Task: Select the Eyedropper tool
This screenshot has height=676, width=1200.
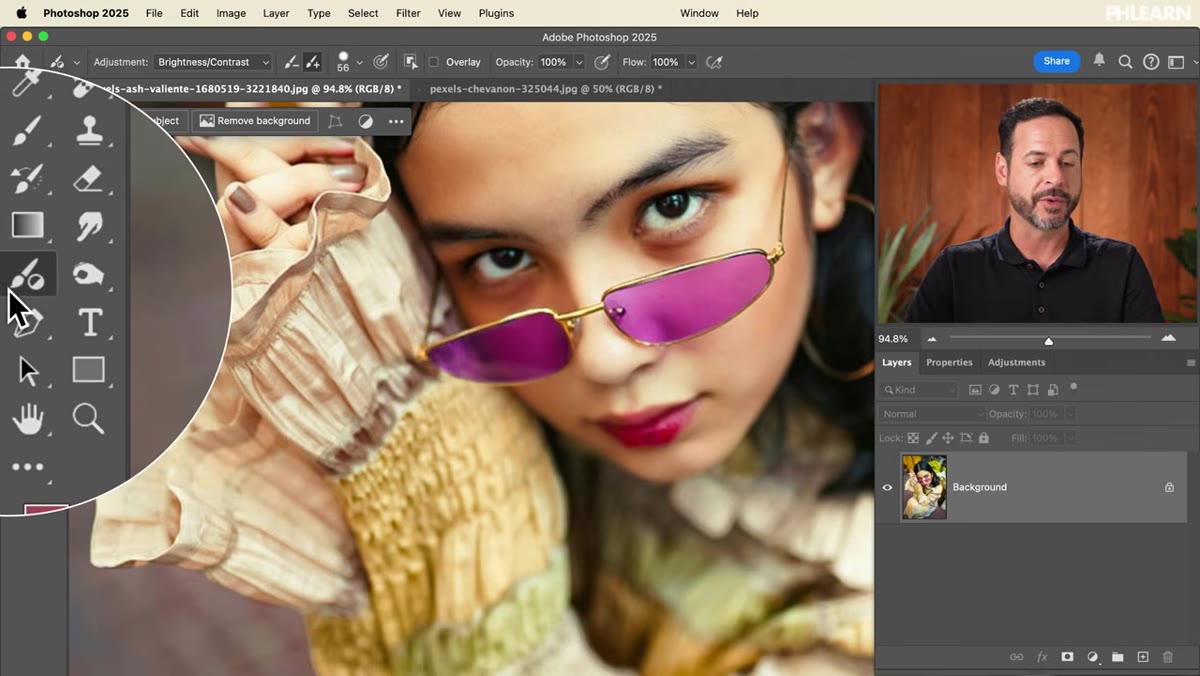Action: (24, 85)
